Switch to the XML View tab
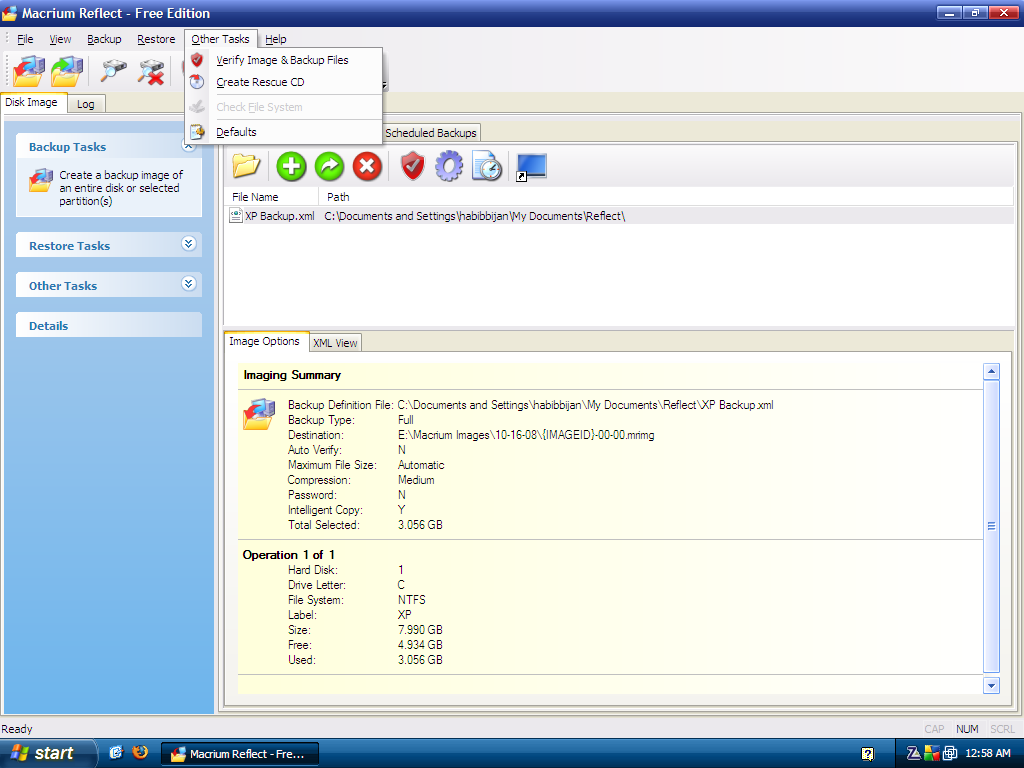This screenshot has height=768, width=1024. pyautogui.click(x=335, y=343)
